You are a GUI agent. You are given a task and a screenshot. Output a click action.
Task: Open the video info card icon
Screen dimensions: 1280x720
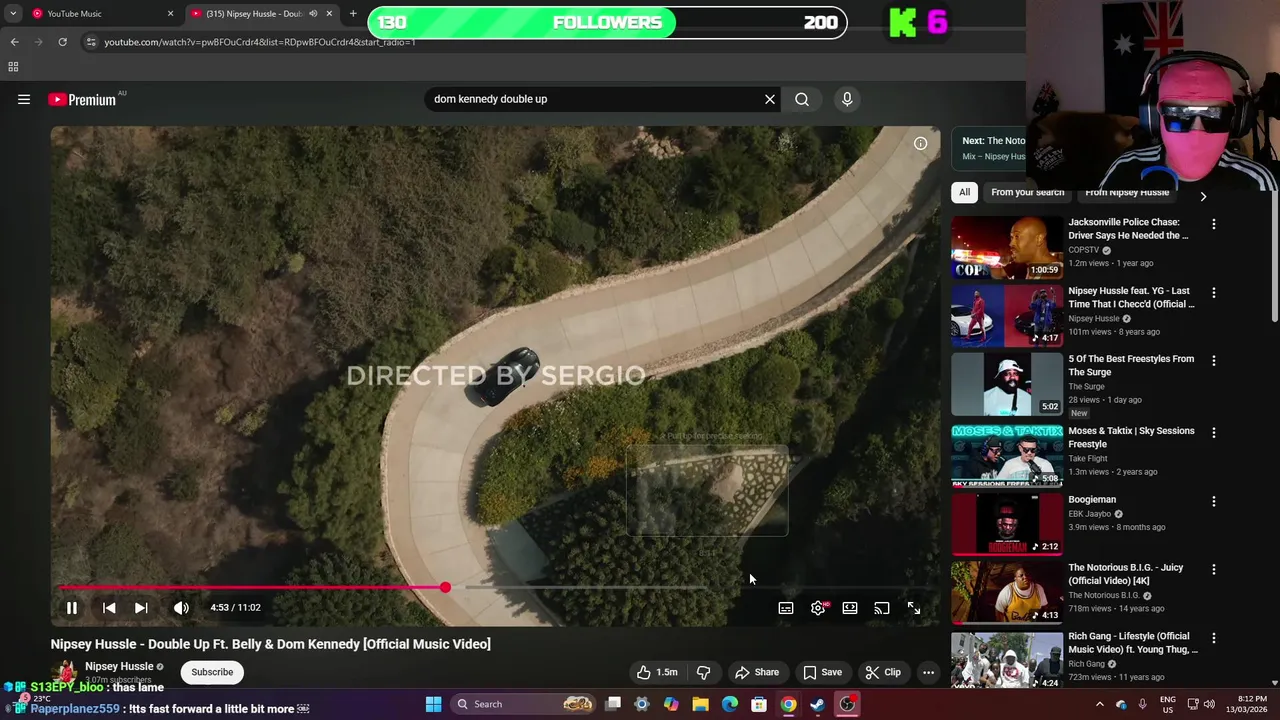pyautogui.click(x=920, y=143)
